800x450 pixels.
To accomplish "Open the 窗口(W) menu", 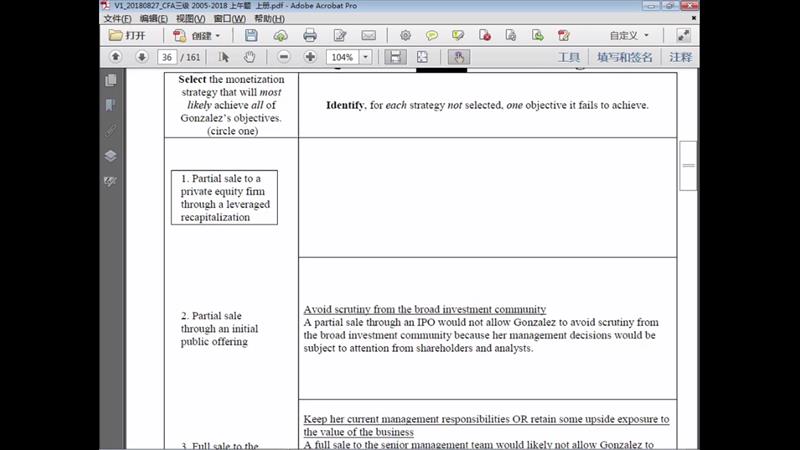I will pyautogui.click(x=230, y=19).
